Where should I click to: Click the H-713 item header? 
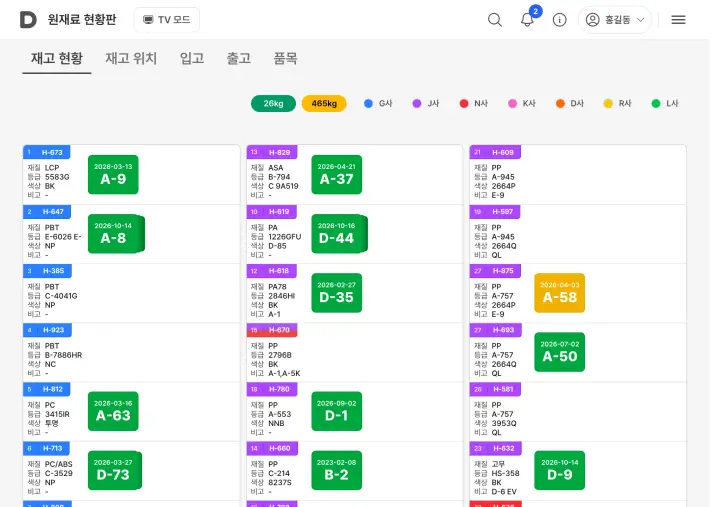[x=46, y=449]
